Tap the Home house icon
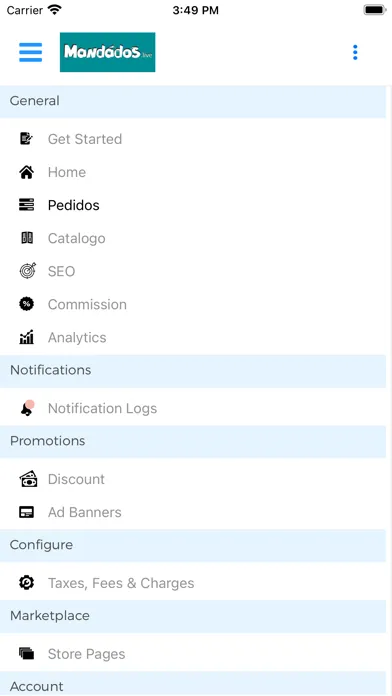The width and height of the screenshot is (392, 696). pyautogui.click(x=27, y=172)
